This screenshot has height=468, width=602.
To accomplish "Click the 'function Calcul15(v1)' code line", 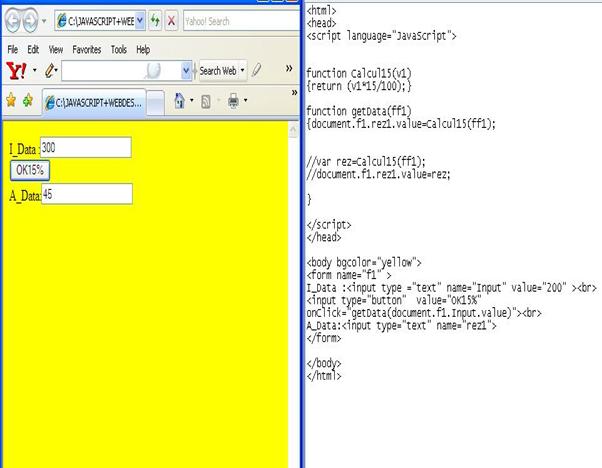I will pos(359,73).
